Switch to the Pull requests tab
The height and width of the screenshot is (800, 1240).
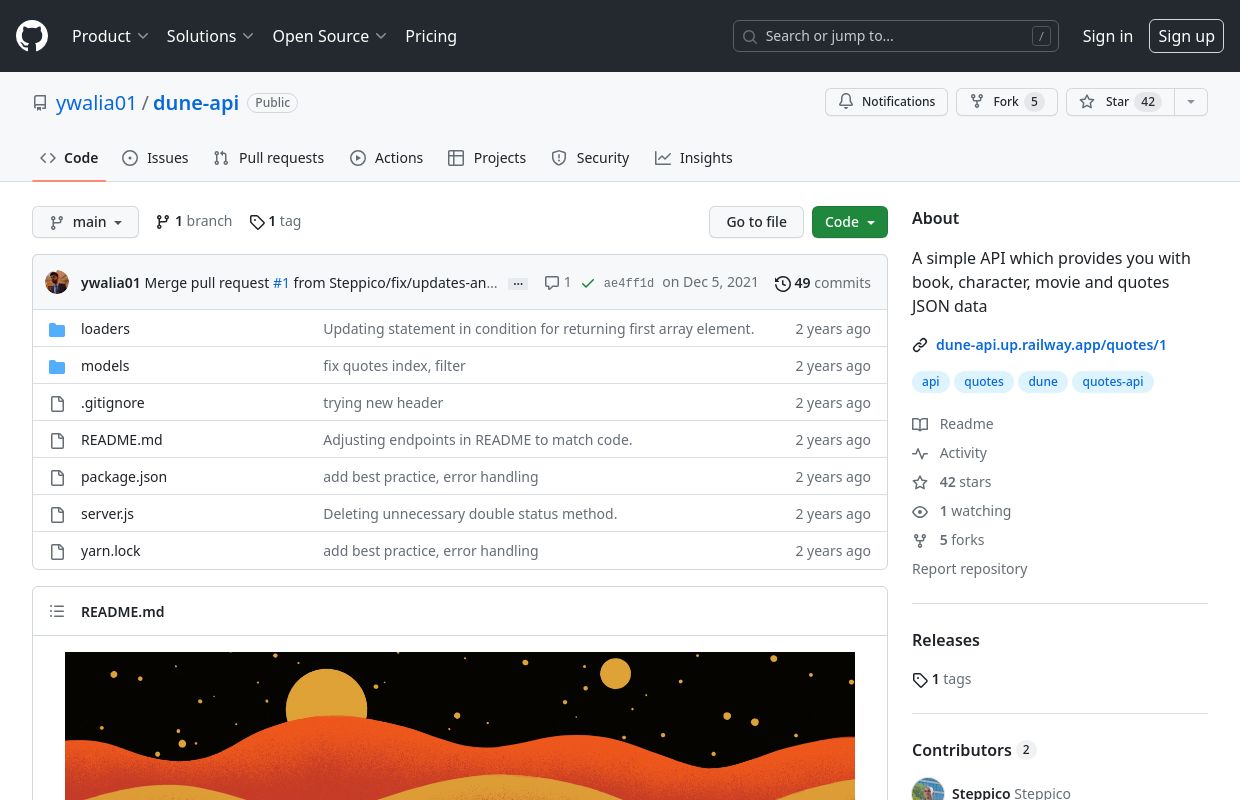pos(269,158)
